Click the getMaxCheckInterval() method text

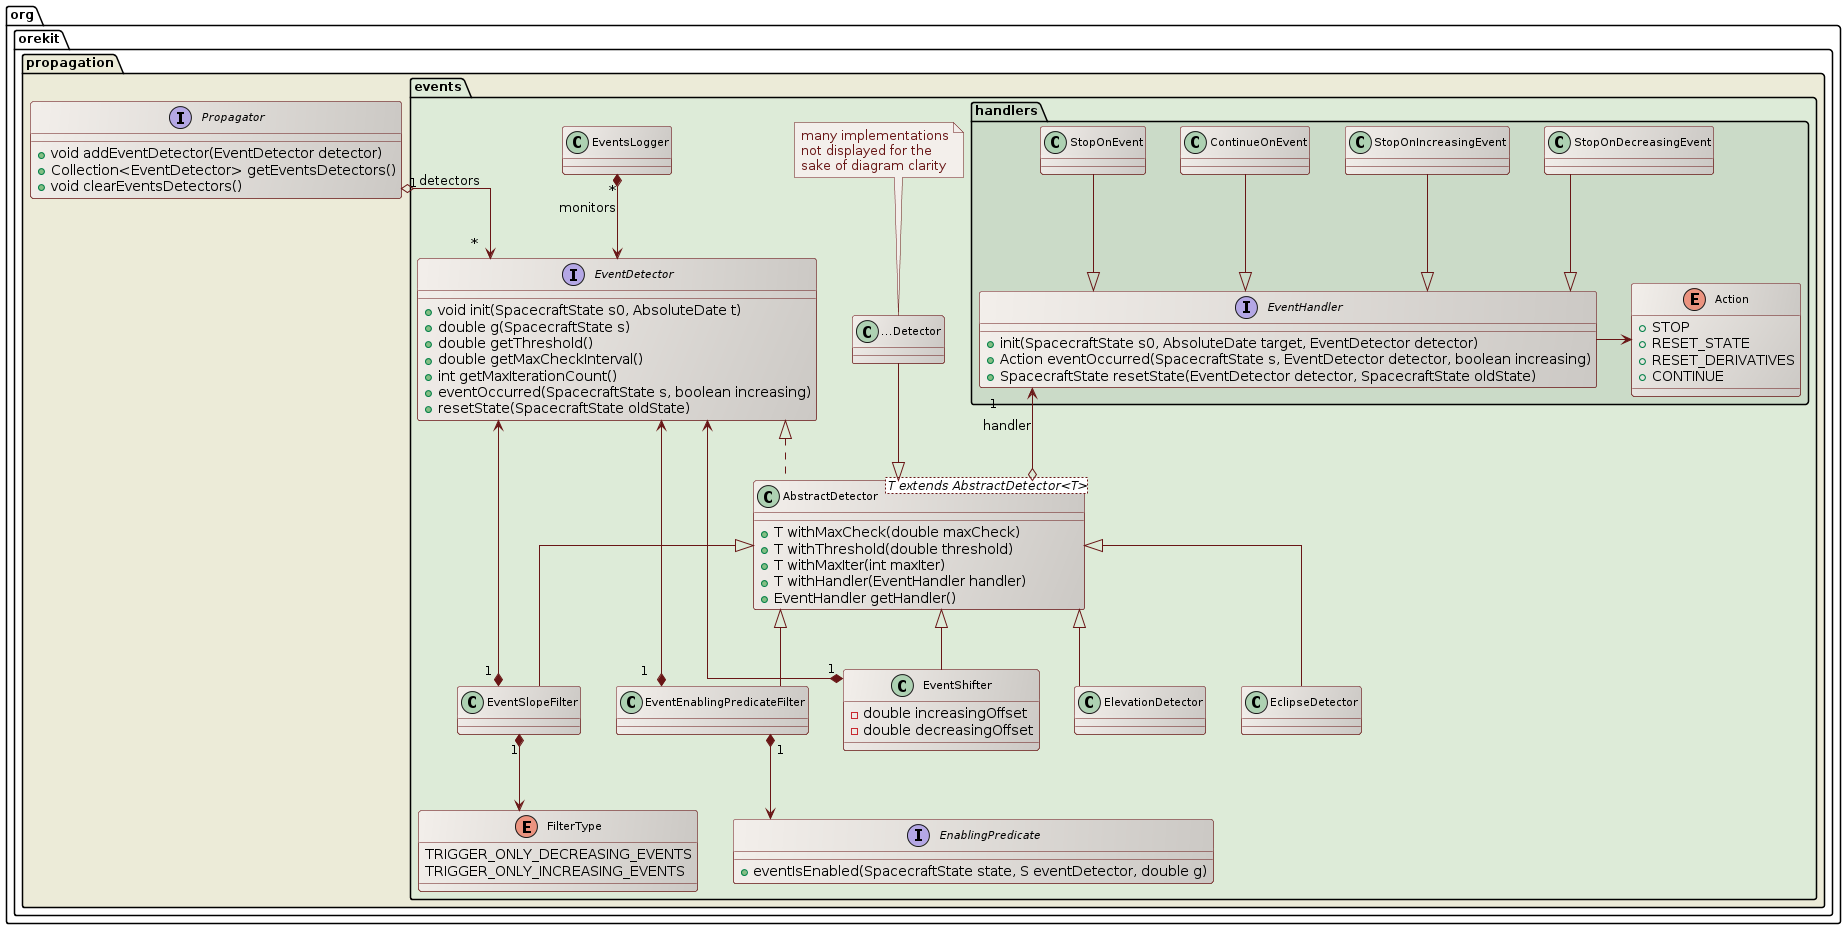click(540, 359)
